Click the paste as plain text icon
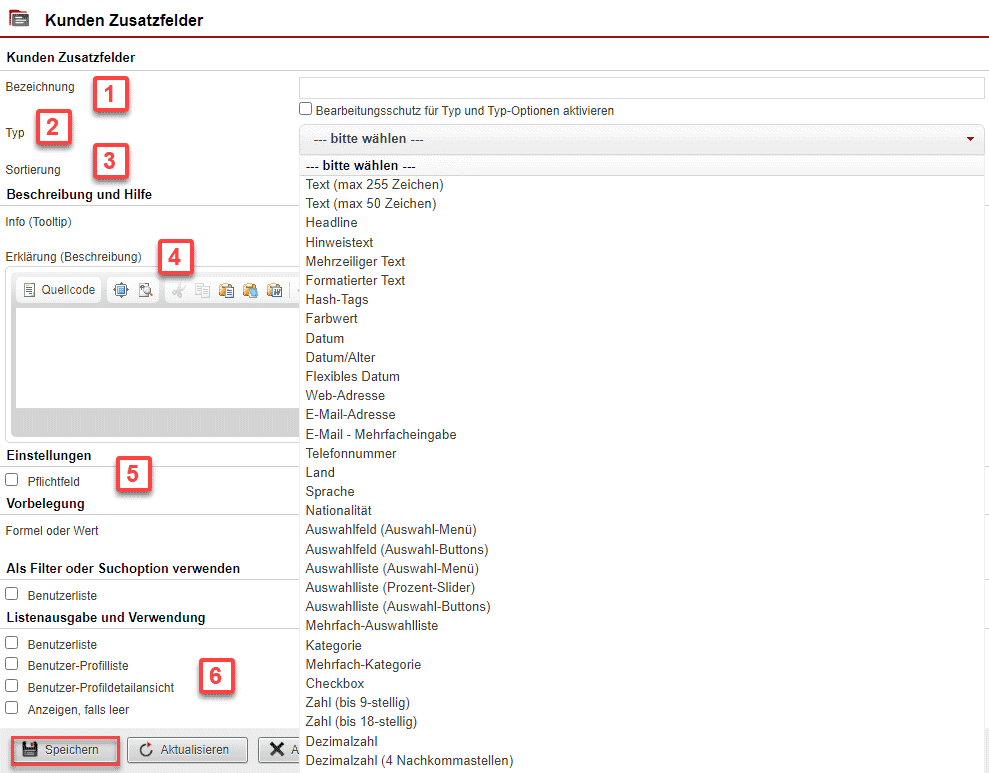This screenshot has width=989, height=773. (250, 290)
